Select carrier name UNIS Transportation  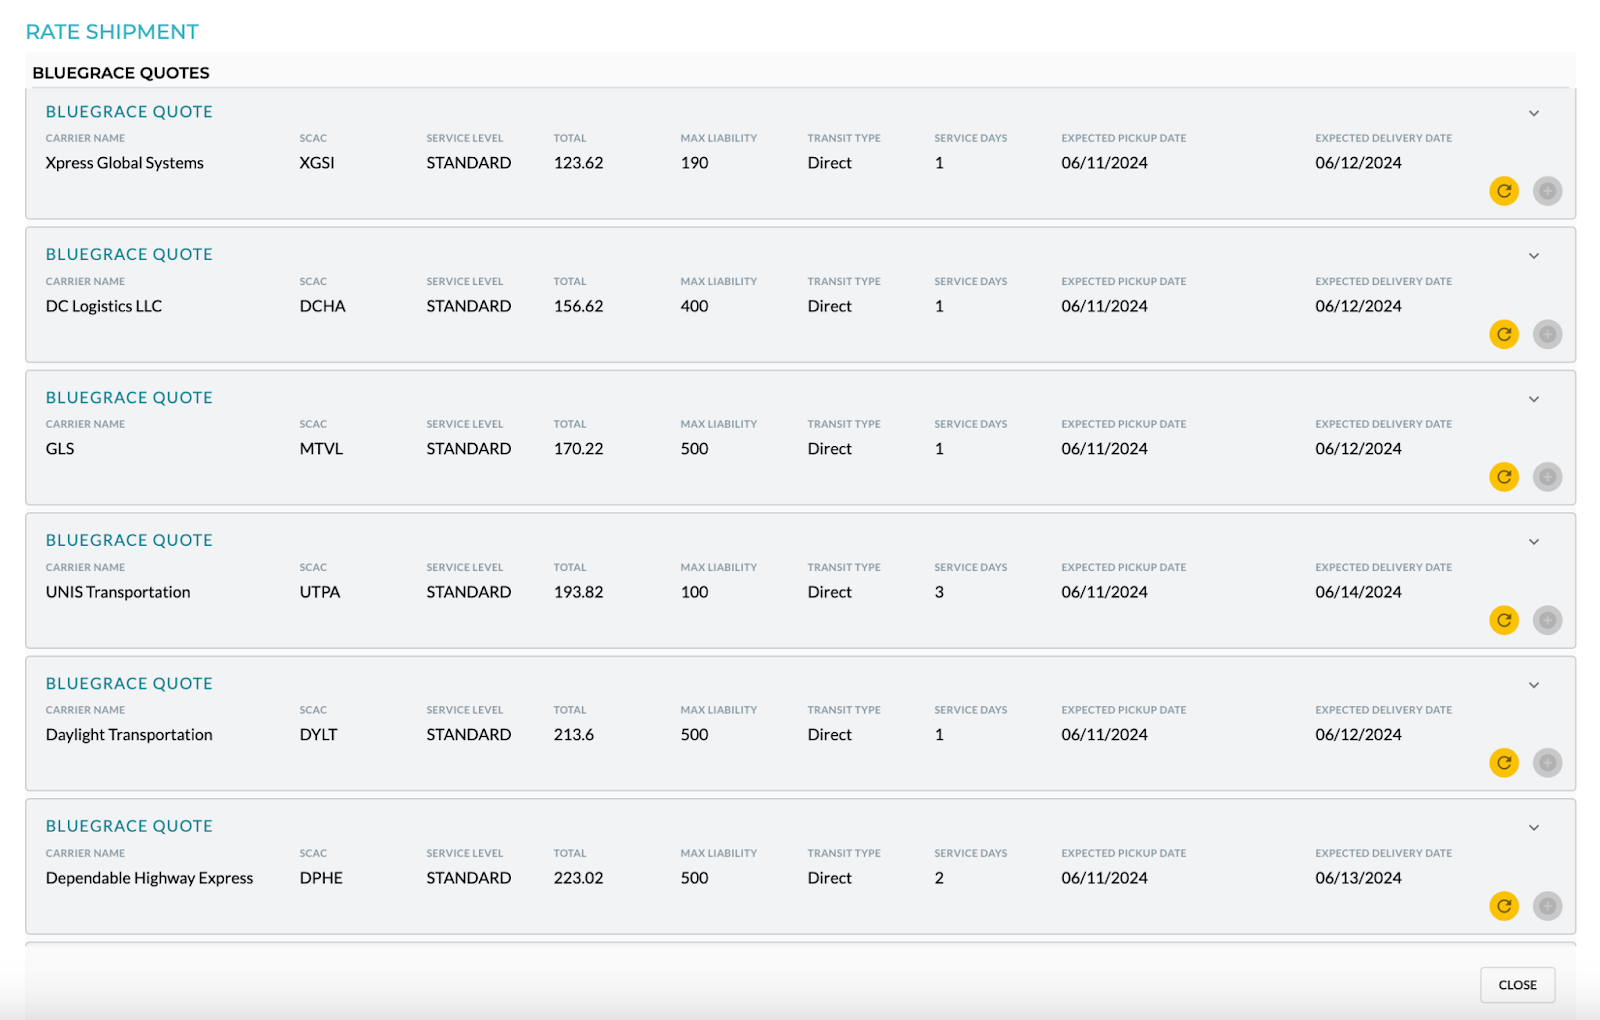[118, 592]
